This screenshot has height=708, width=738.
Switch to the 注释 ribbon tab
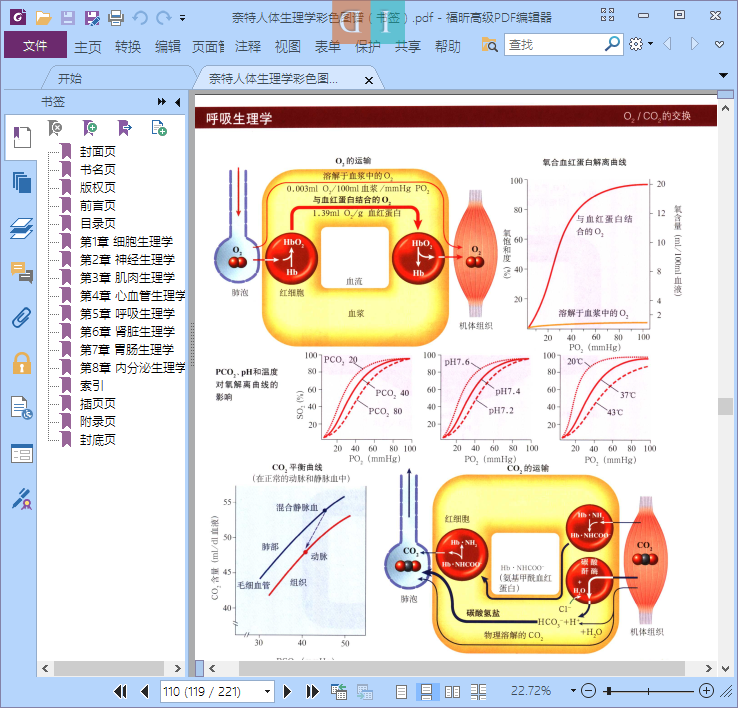[248, 46]
